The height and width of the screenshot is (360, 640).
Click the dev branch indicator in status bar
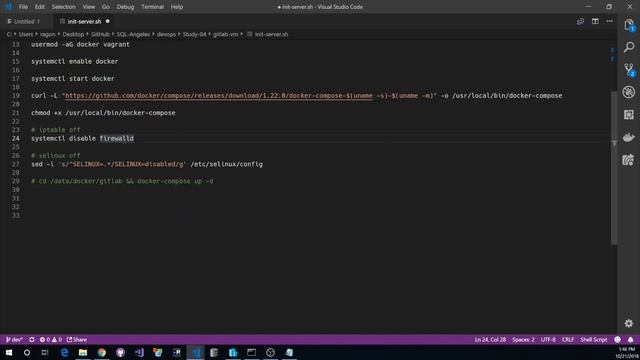14,340
